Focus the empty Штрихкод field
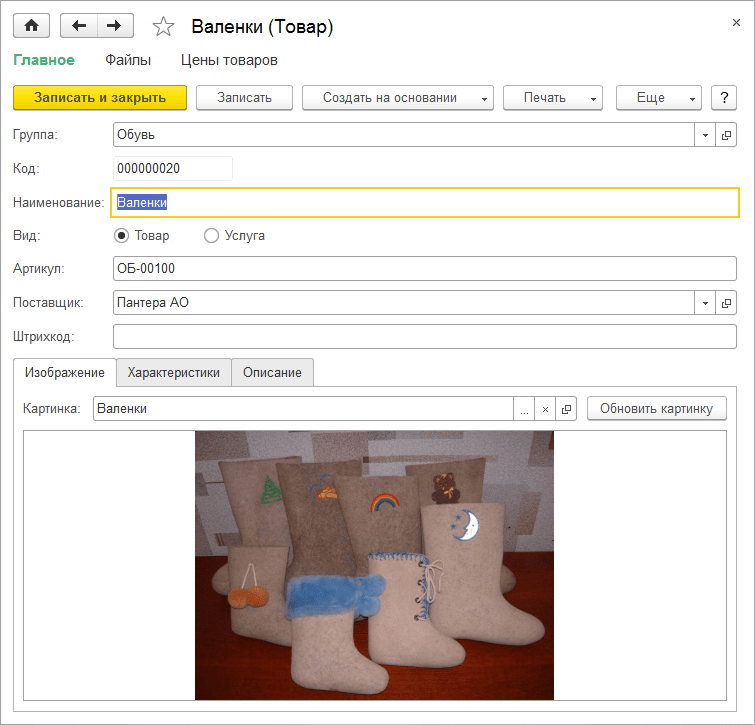This screenshot has height=725, width=755. click(x=425, y=337)
